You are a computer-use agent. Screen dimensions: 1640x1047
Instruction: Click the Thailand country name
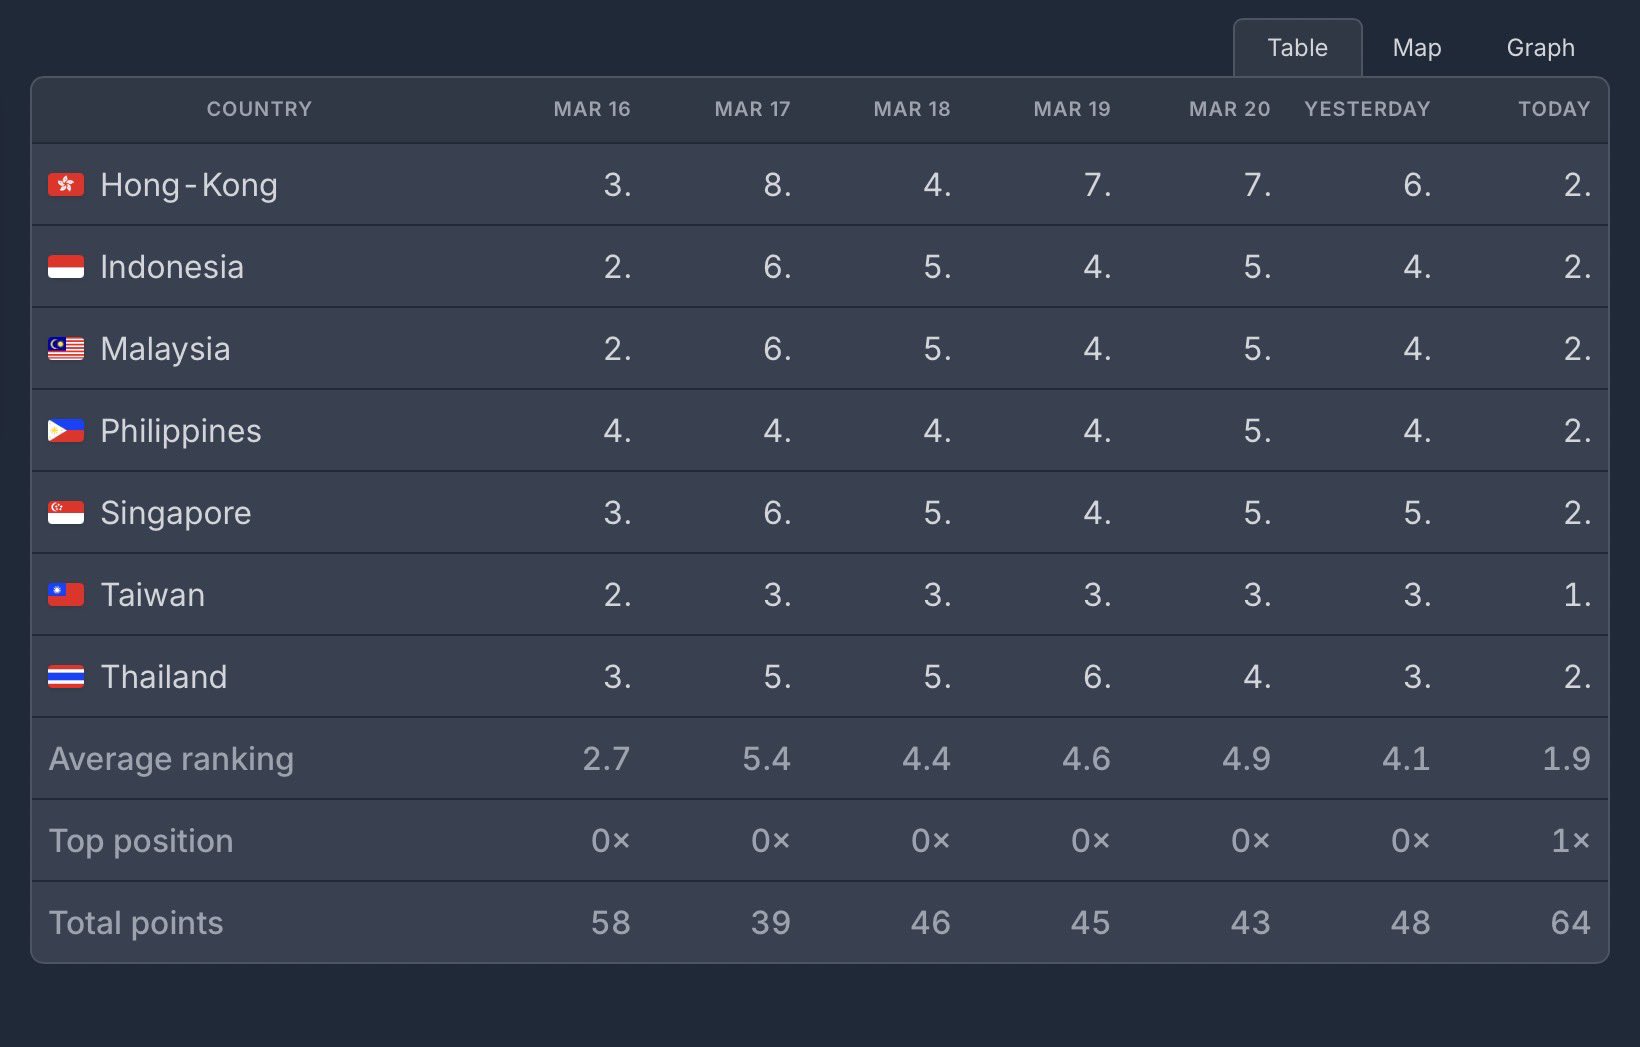tap(164, 677)
